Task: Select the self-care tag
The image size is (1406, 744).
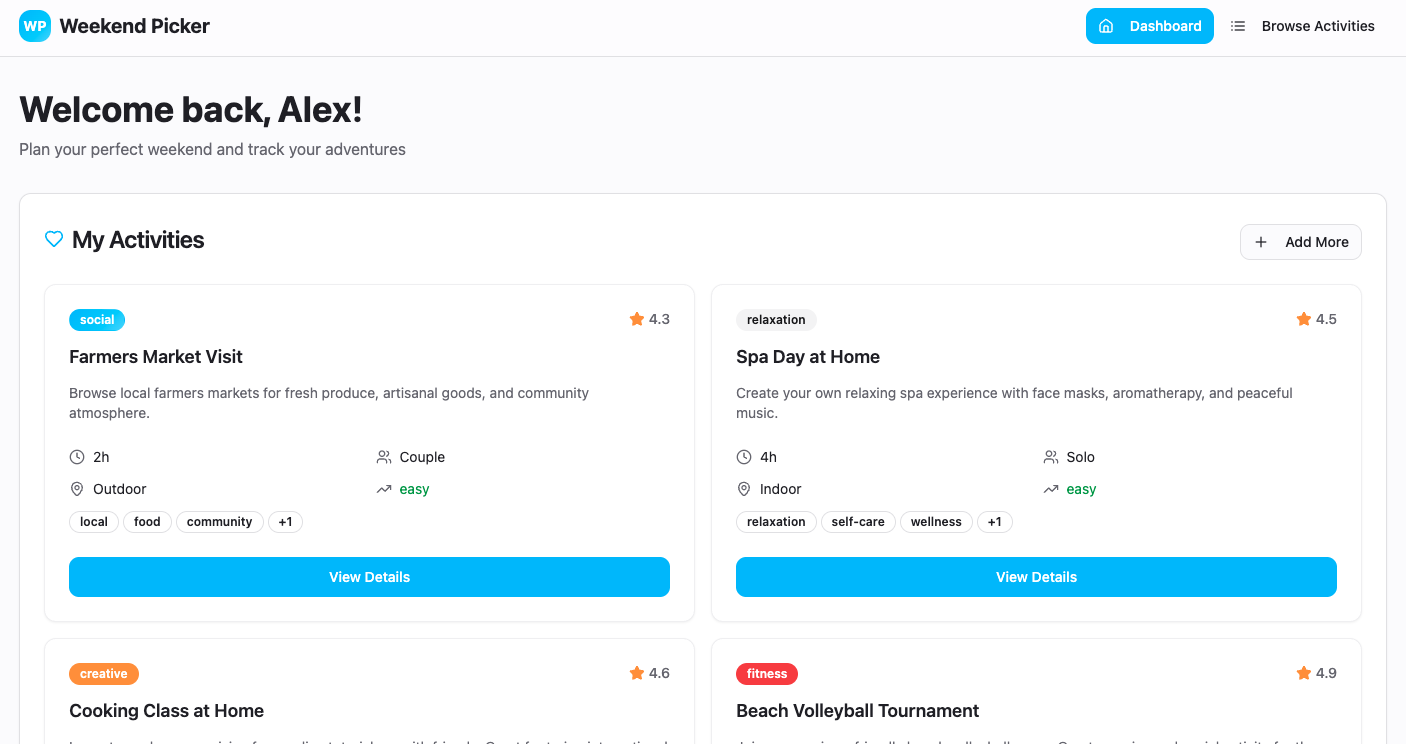Action: (x=858, y=522)
